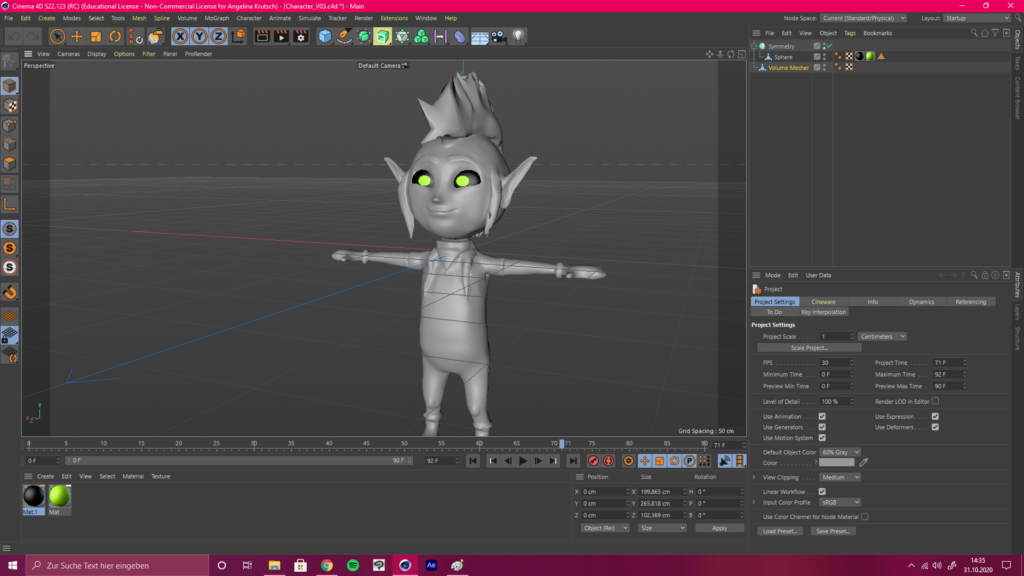Screen dimensions: 1024x576
Task: Expand Default Object Color dropdown
Action: 839,452
